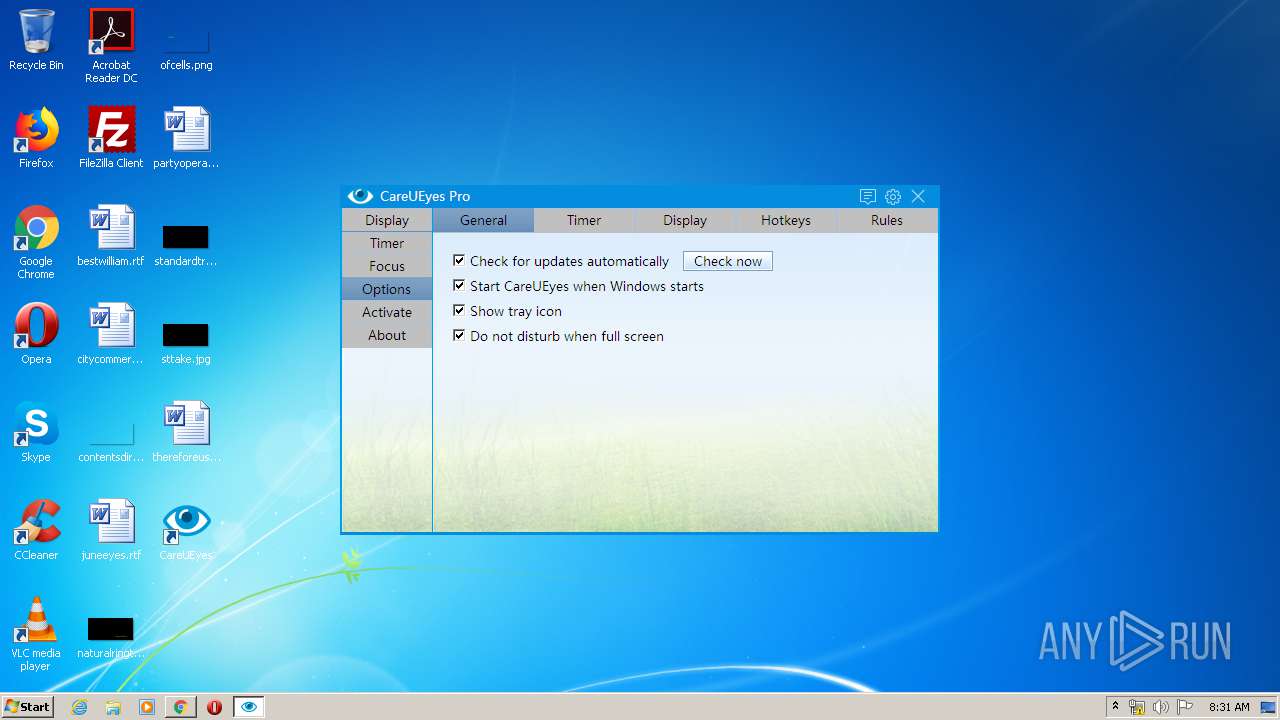Viewport: 1280px width, 720px height.
Task: Launch Internet Explorer from taskbar
Action: [80, 707]
